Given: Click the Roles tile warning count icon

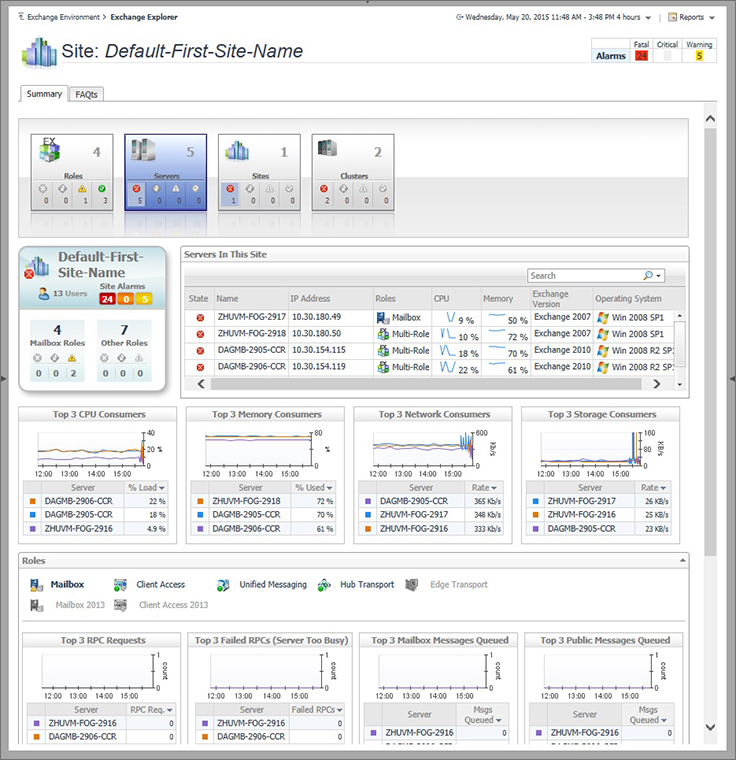Looking at the screenshot, I should click(x=82, y=189).
